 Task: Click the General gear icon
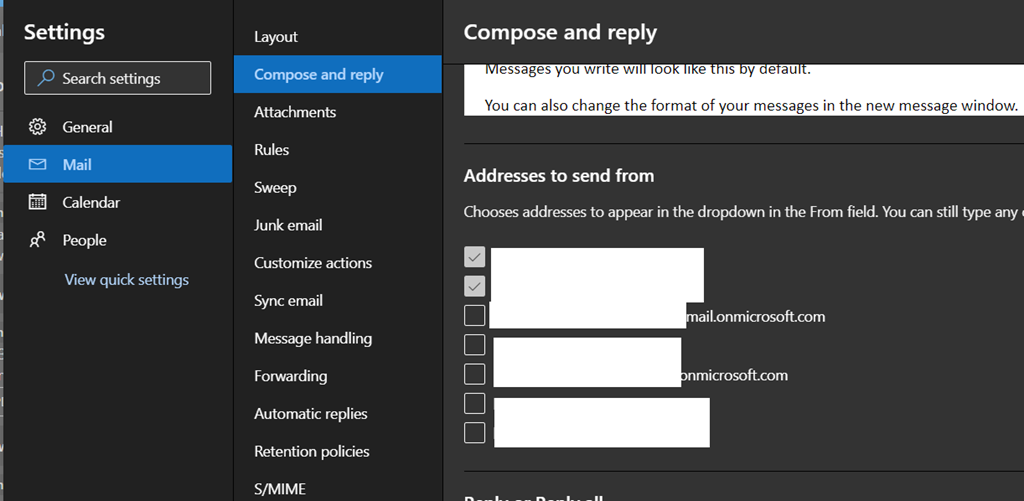click(38, 127)
